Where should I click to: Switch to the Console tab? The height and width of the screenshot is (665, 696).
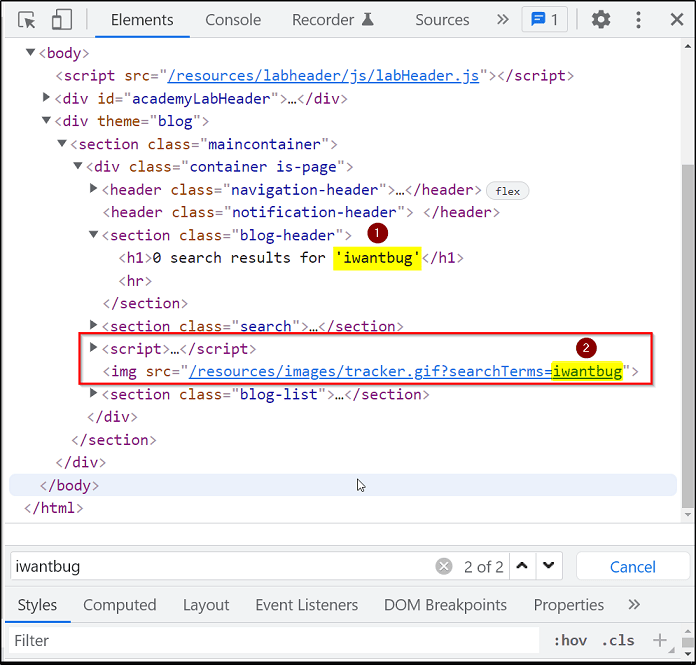pos(233,20)
